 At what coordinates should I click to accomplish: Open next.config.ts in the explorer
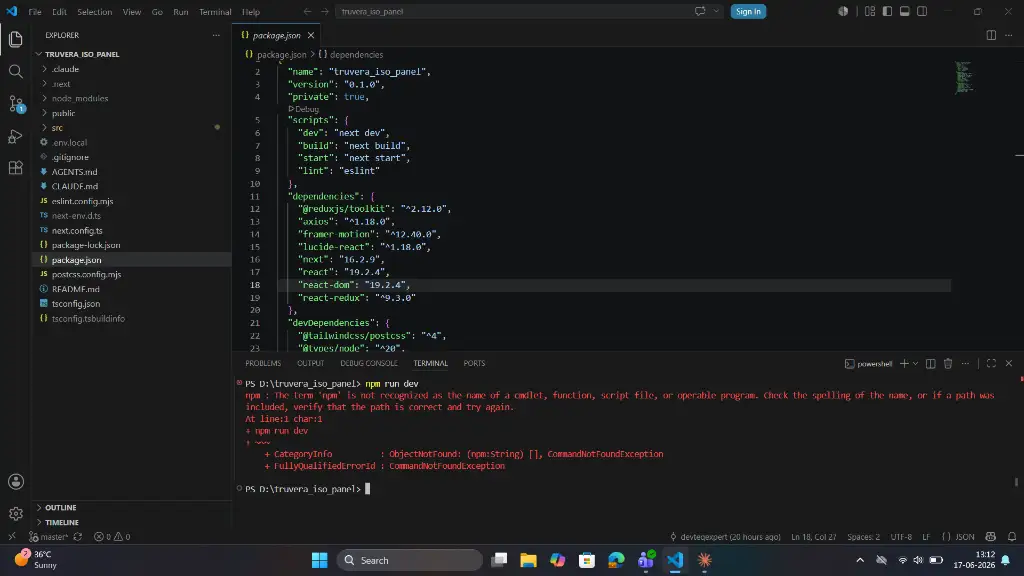point(77,231)
